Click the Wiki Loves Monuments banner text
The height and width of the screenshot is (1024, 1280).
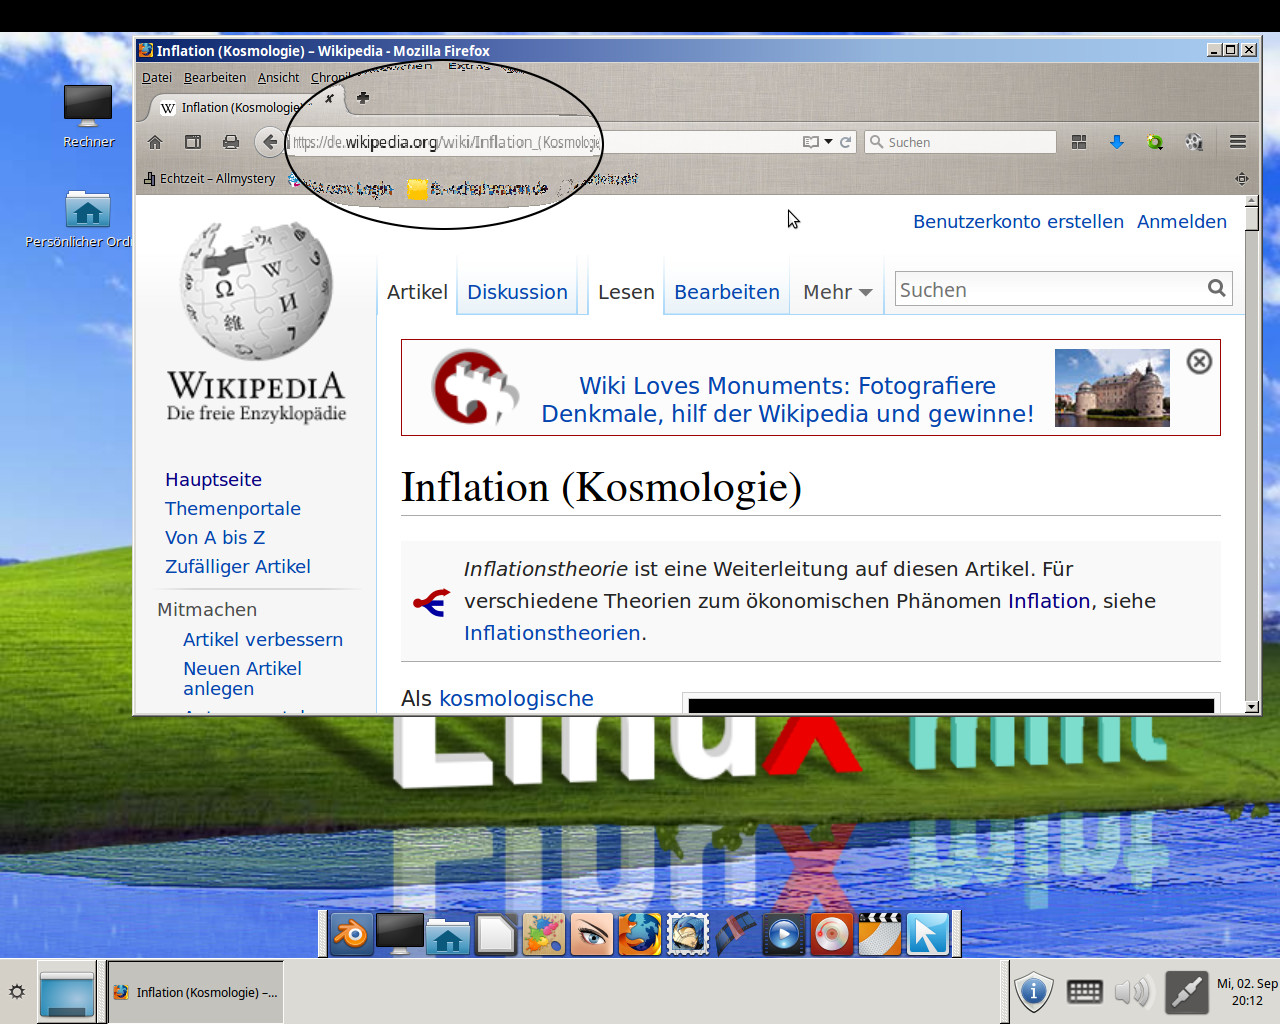tap(788, 400)
